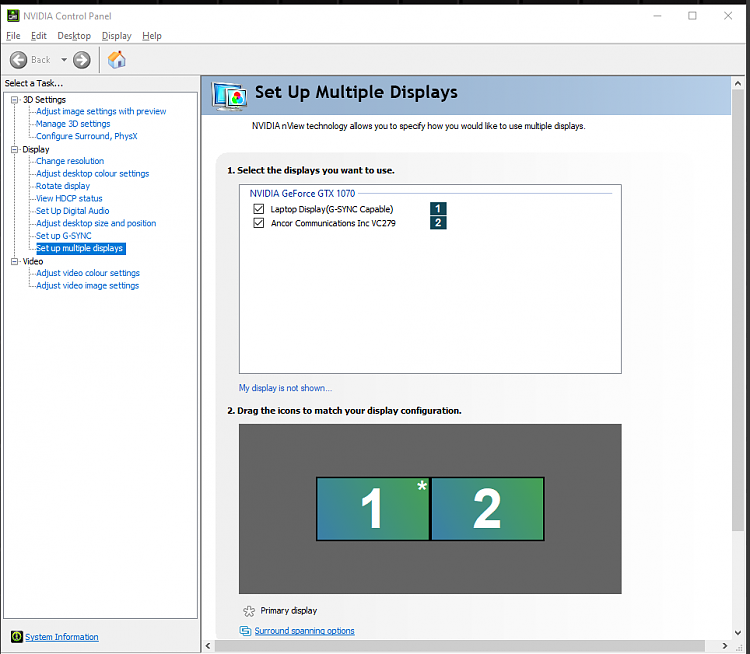Open Change resolution task

(x=70, y=161)
